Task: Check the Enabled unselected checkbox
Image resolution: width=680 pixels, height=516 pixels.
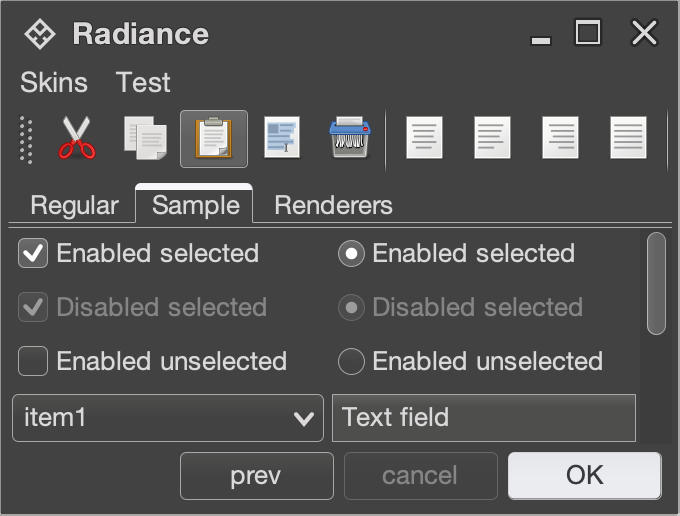Action: [x=33, y=361]
